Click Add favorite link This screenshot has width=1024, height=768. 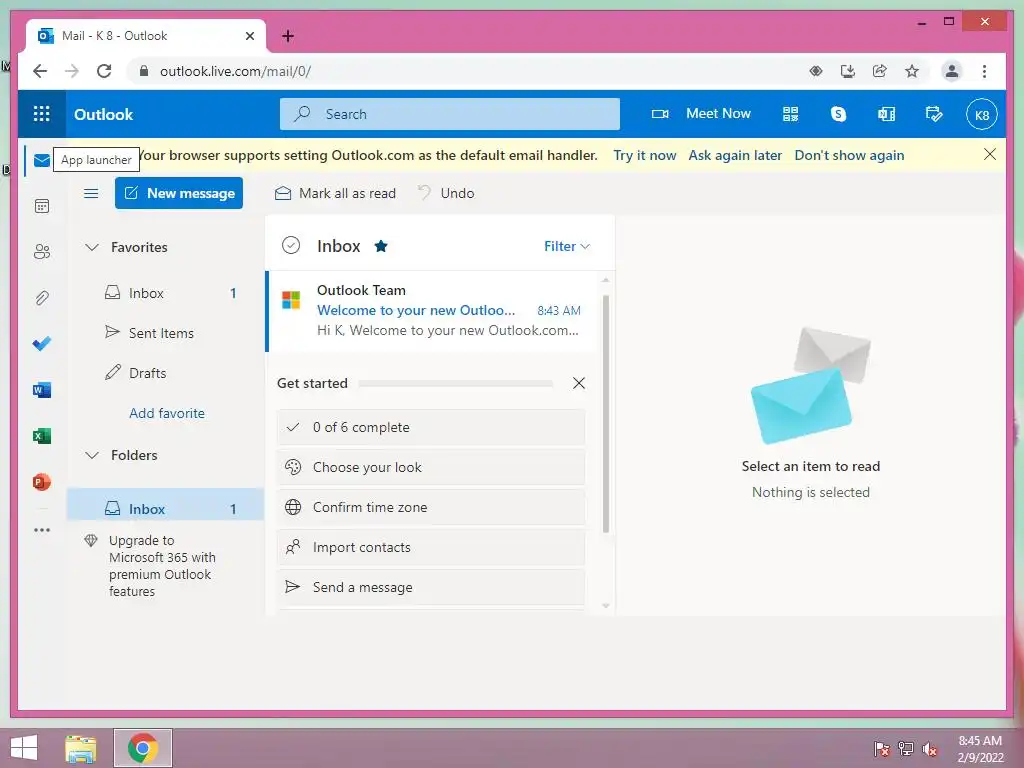tap(167, 413)
